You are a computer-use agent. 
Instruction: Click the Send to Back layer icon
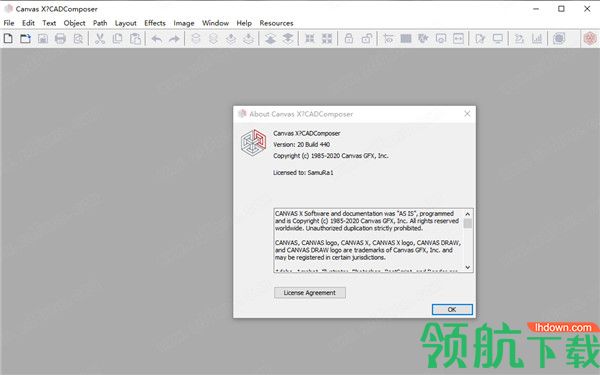click(288, 38)
